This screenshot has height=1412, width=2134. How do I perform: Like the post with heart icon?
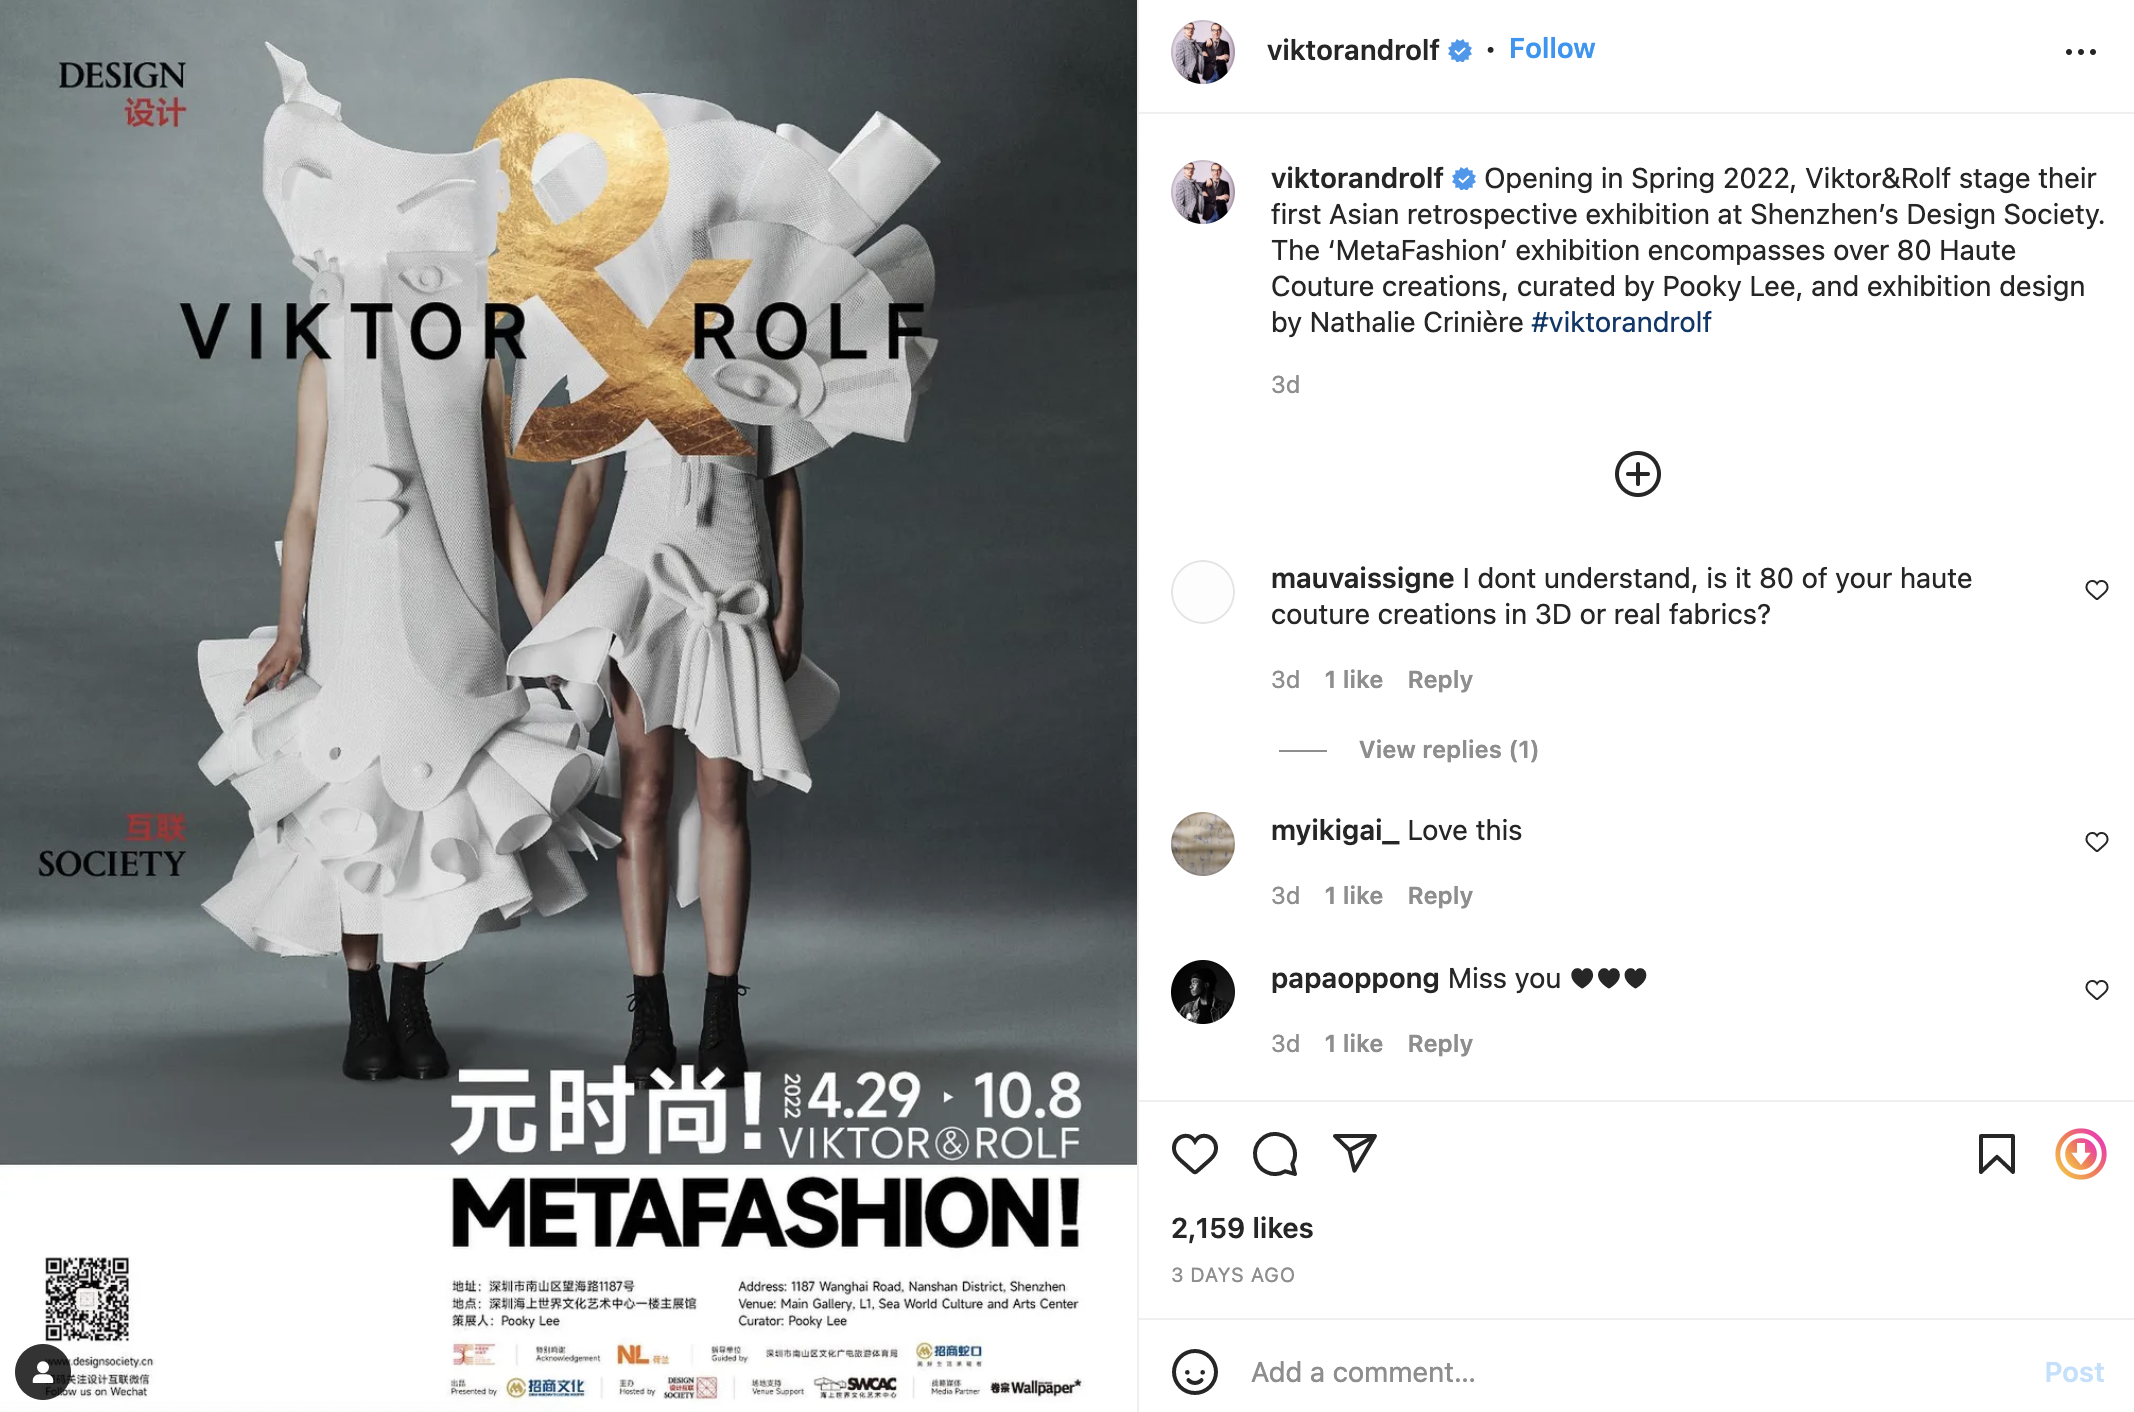click(1194, 1154)
